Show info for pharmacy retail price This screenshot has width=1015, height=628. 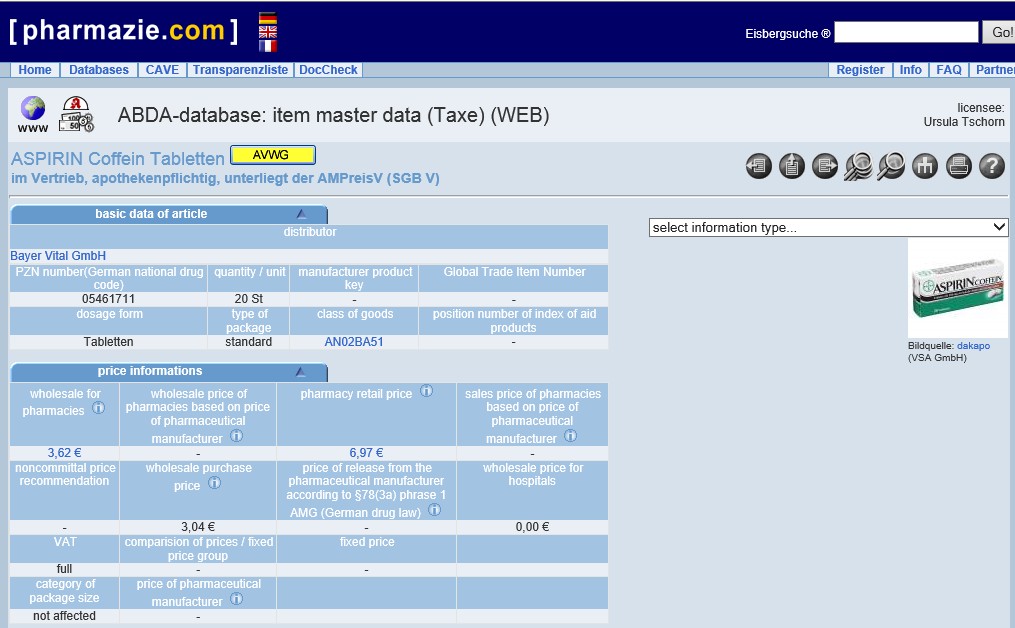427,390
